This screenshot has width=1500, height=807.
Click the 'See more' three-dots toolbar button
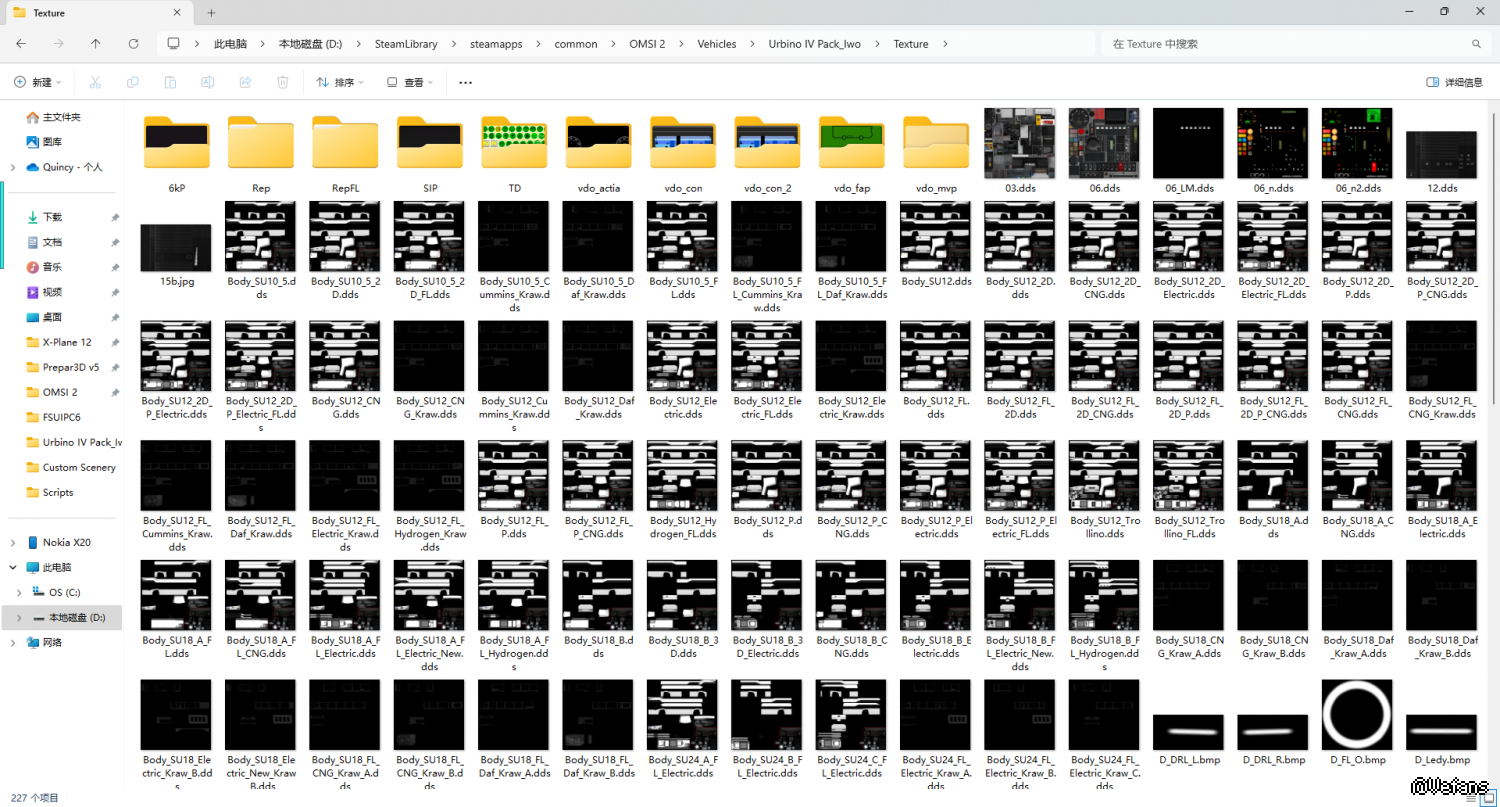click(465, 82)
